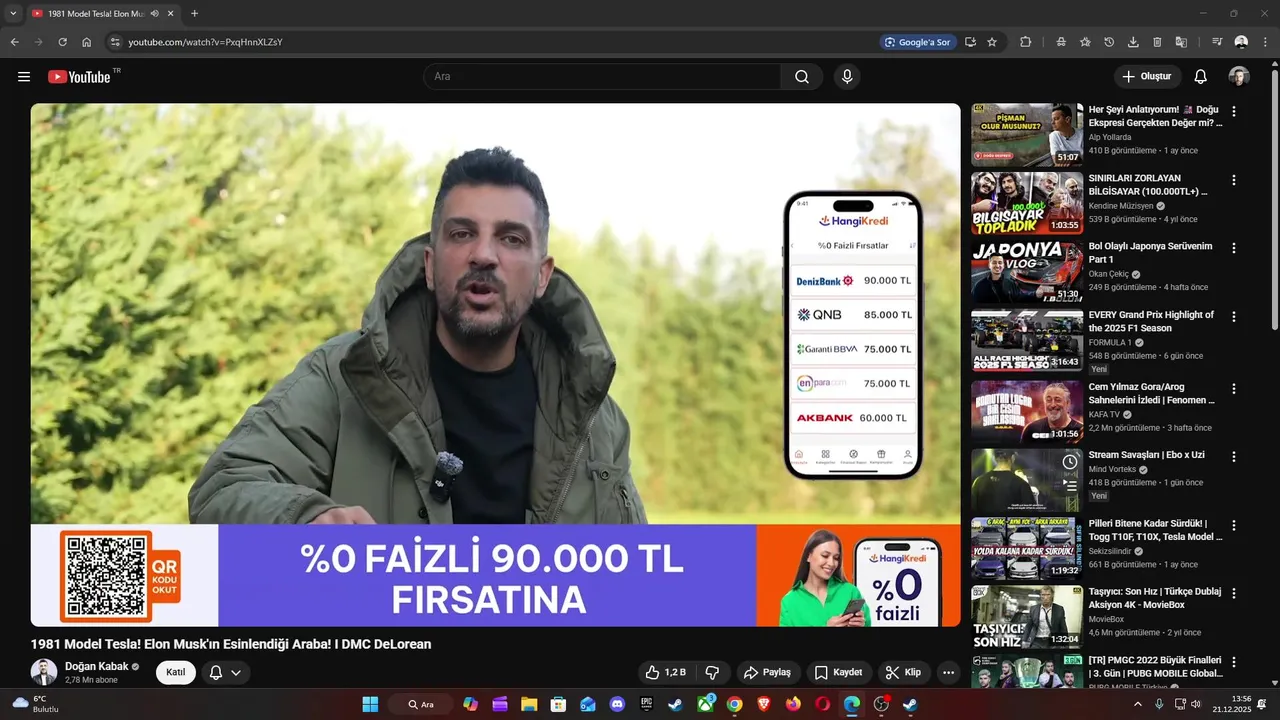Open File Explorer from taskbar
This screenshot has height=720, width=1280.
529,704
